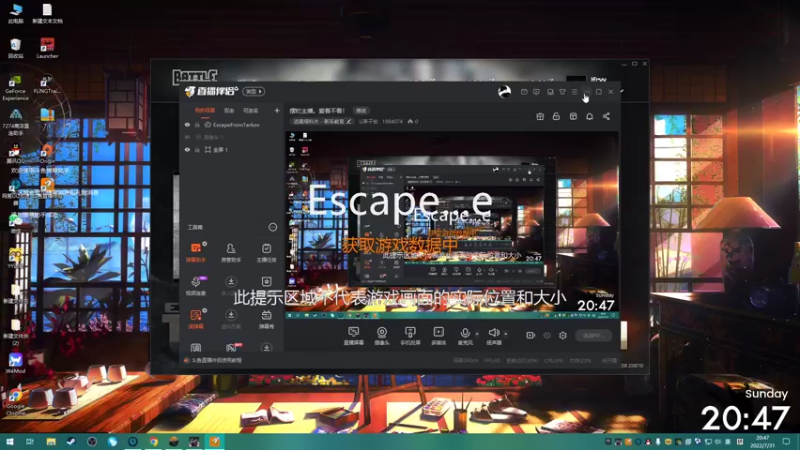Viewport: 800px width, 450px height.
Task: Click the stream category tag pill
Action: (x=322, y=121)
